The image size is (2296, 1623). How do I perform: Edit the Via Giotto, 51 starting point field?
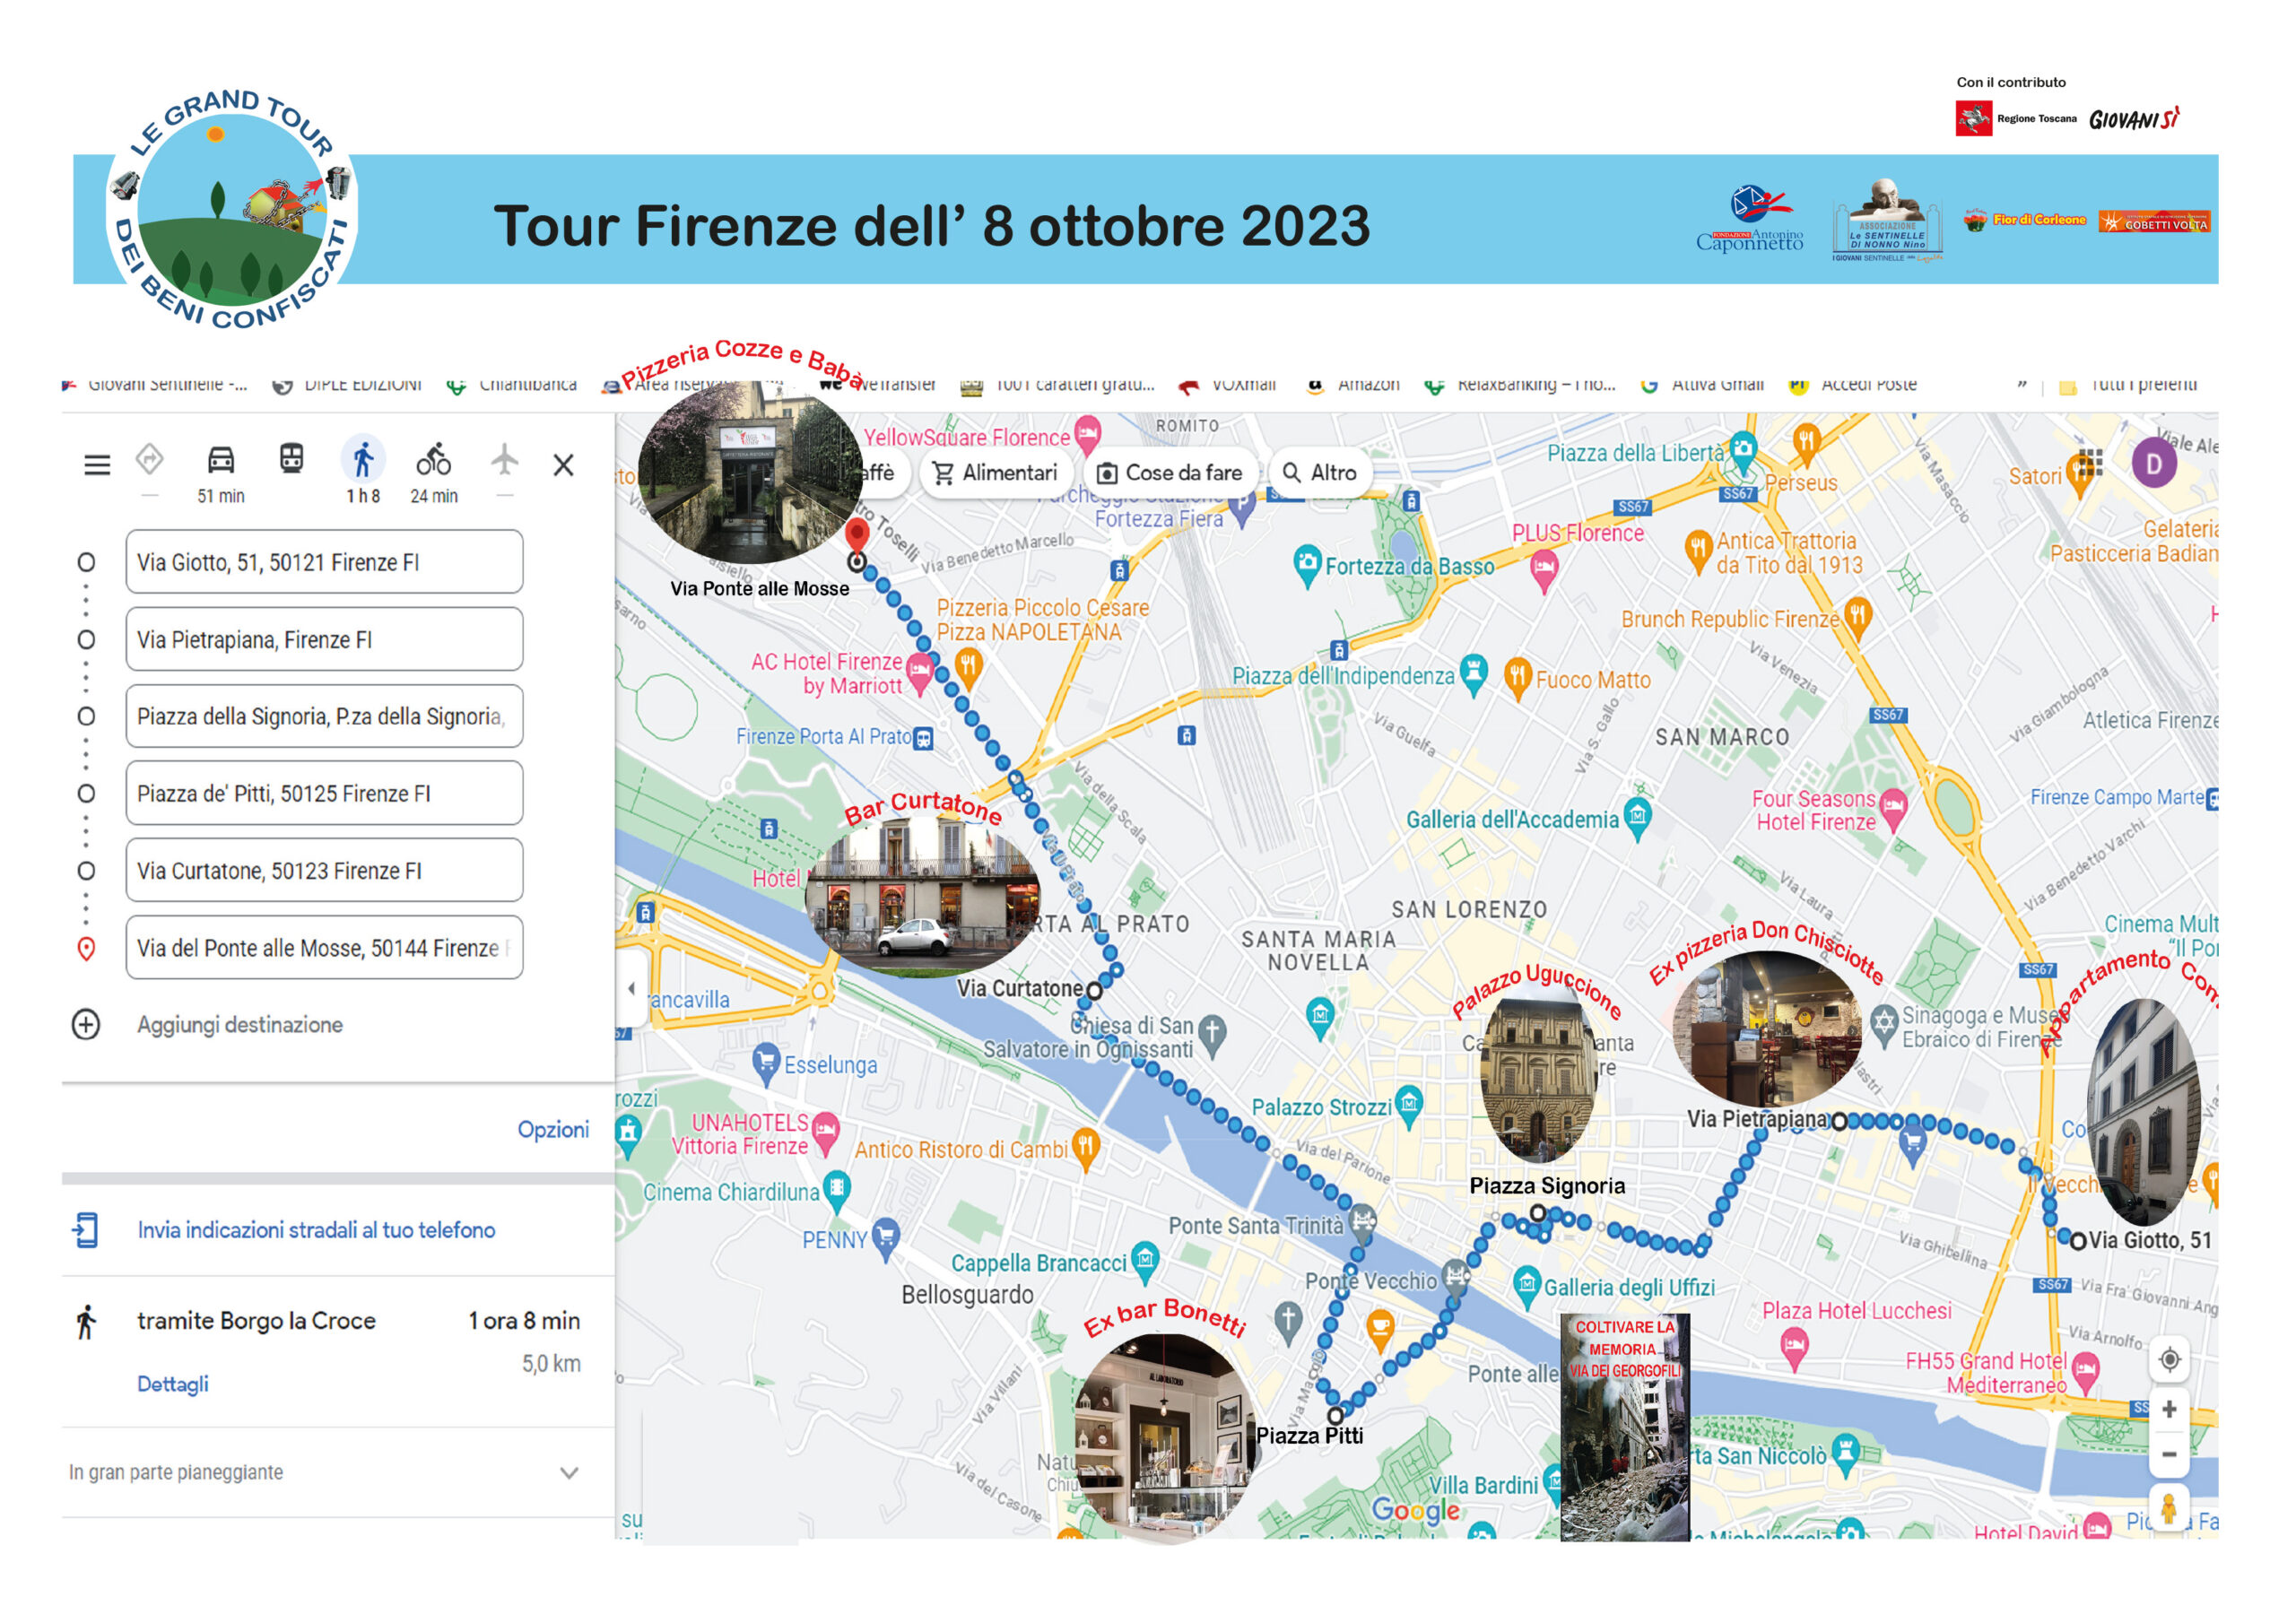pos(324,562)
